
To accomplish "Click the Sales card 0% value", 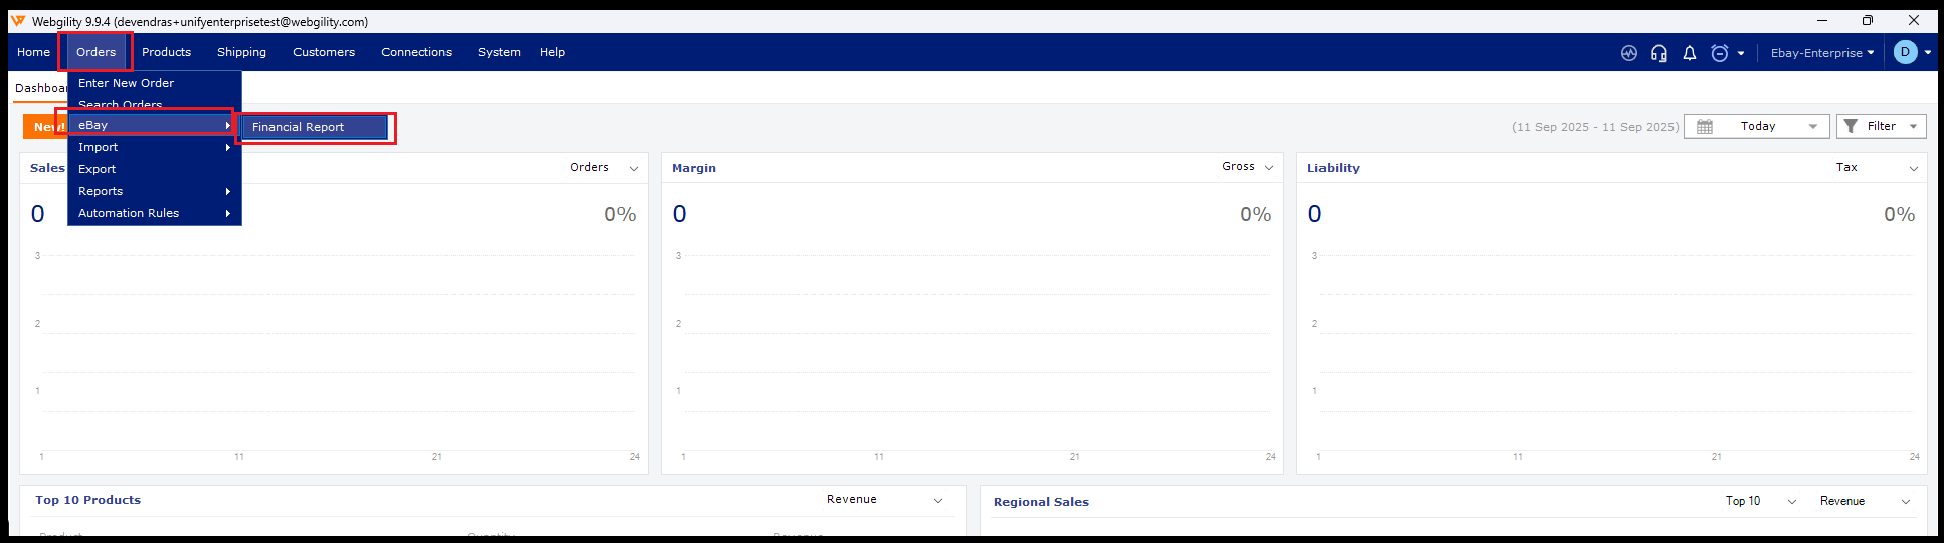I will pyautogui.click(x=620, y=214).
